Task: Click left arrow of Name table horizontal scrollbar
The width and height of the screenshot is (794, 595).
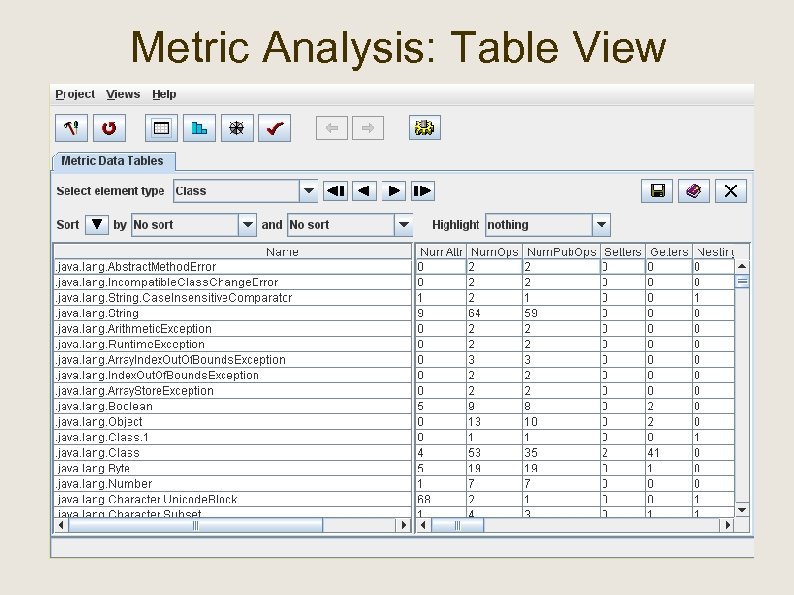Action: (x=61, y=526)
